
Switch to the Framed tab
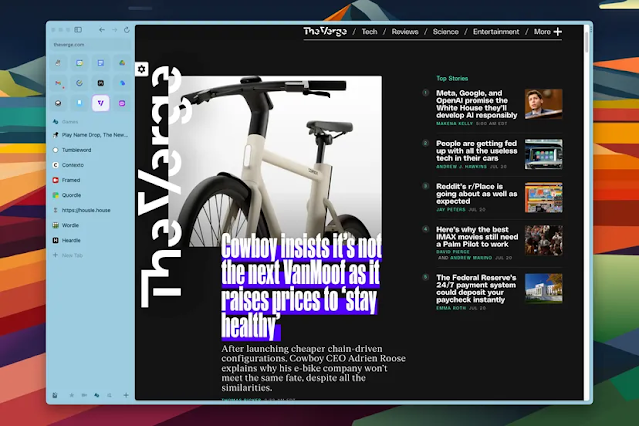[x=90, y=180]
